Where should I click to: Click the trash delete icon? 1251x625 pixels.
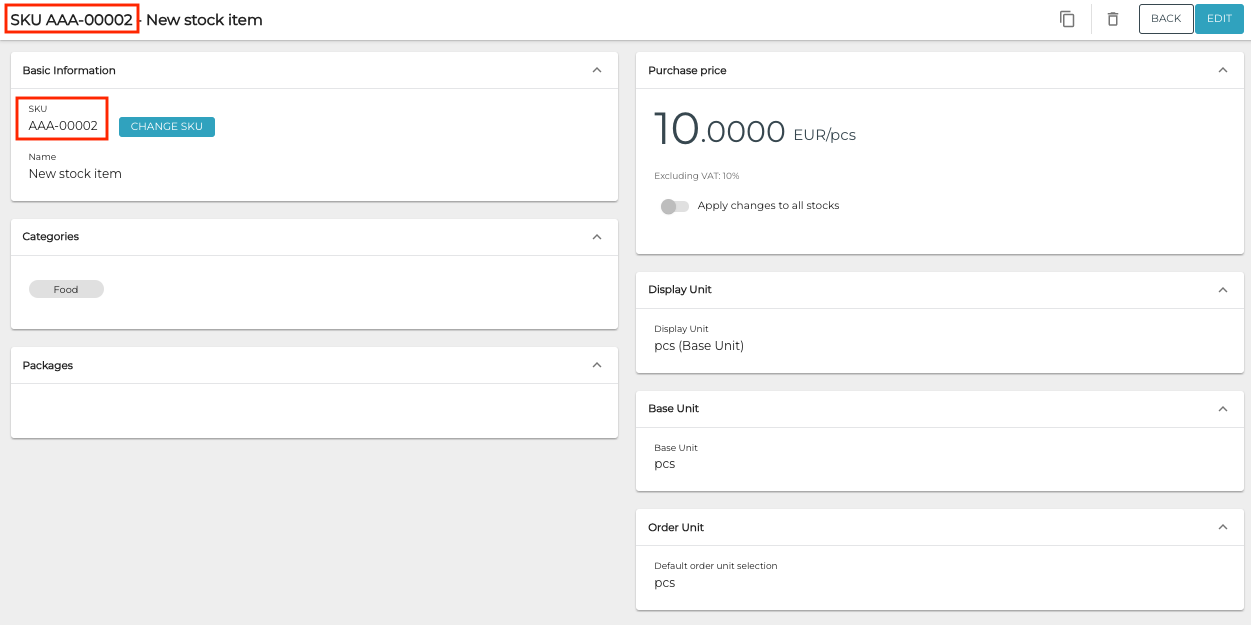(x=1112, y=19)
